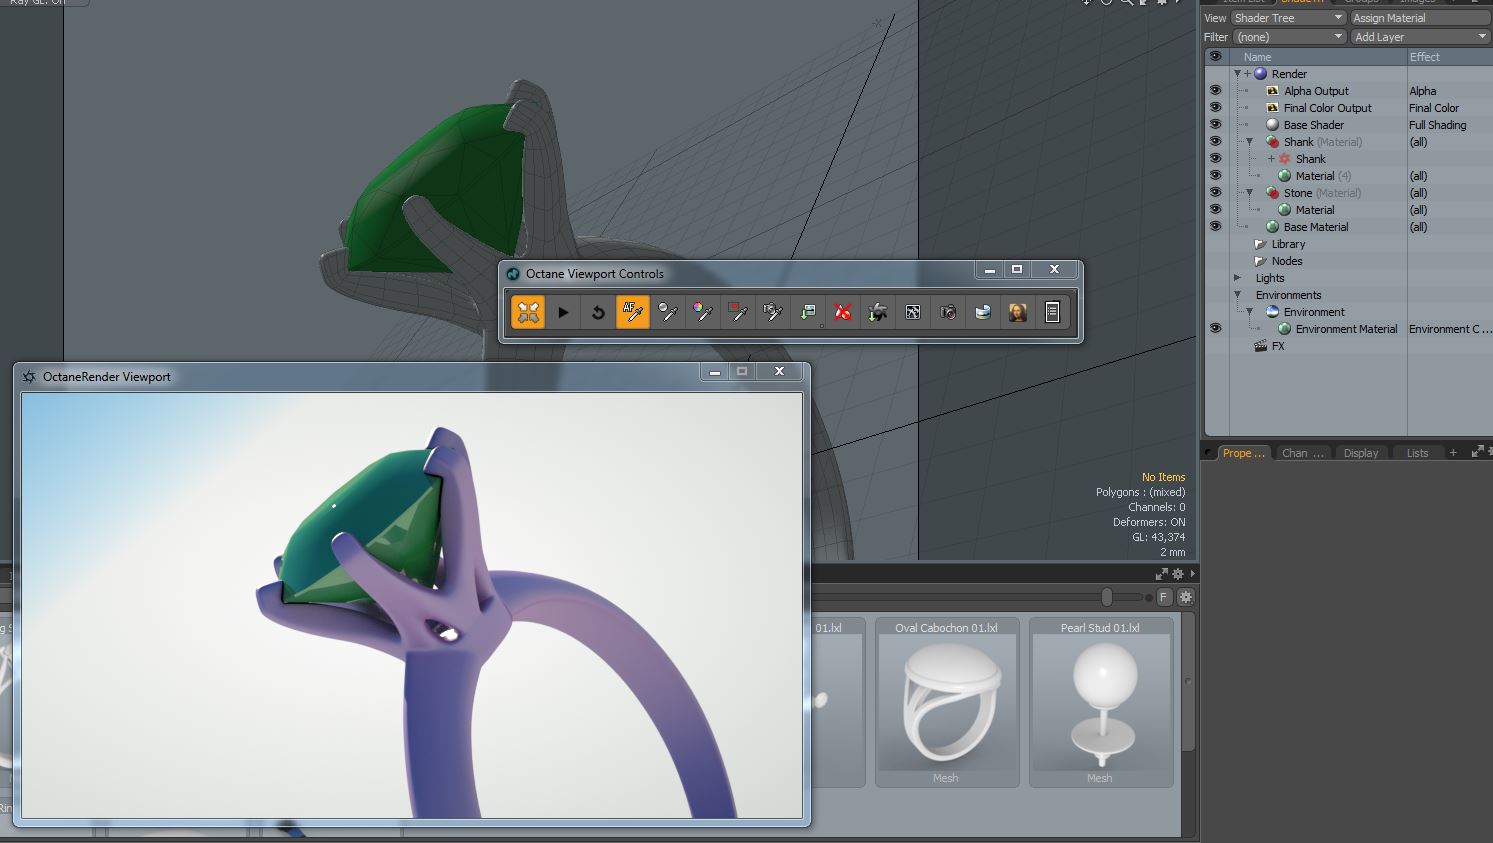Open the Lists tab
Viewport: 1493px width, 843px height.
[x=1418, y=453]
